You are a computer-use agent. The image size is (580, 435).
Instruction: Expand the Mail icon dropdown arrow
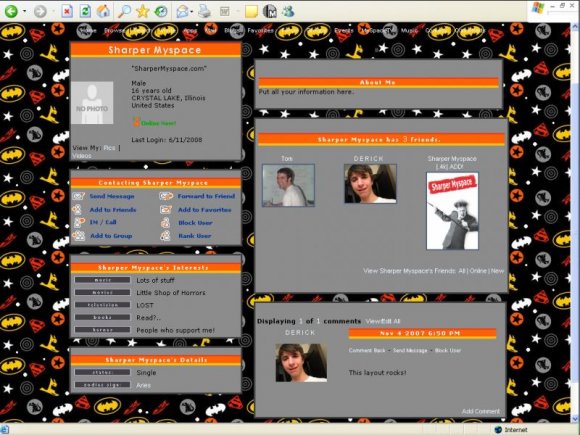tap(192, 11)
